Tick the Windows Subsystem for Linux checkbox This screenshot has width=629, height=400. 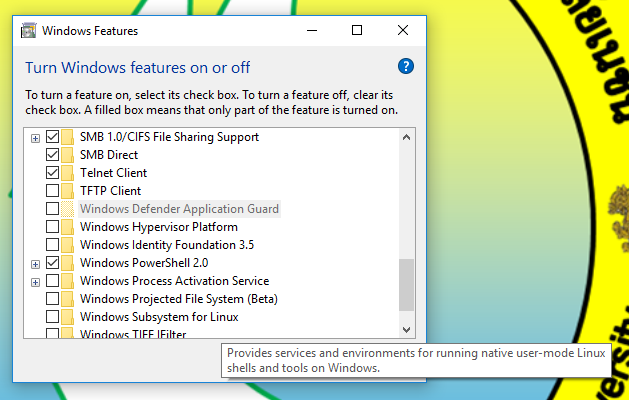(52, 317)
